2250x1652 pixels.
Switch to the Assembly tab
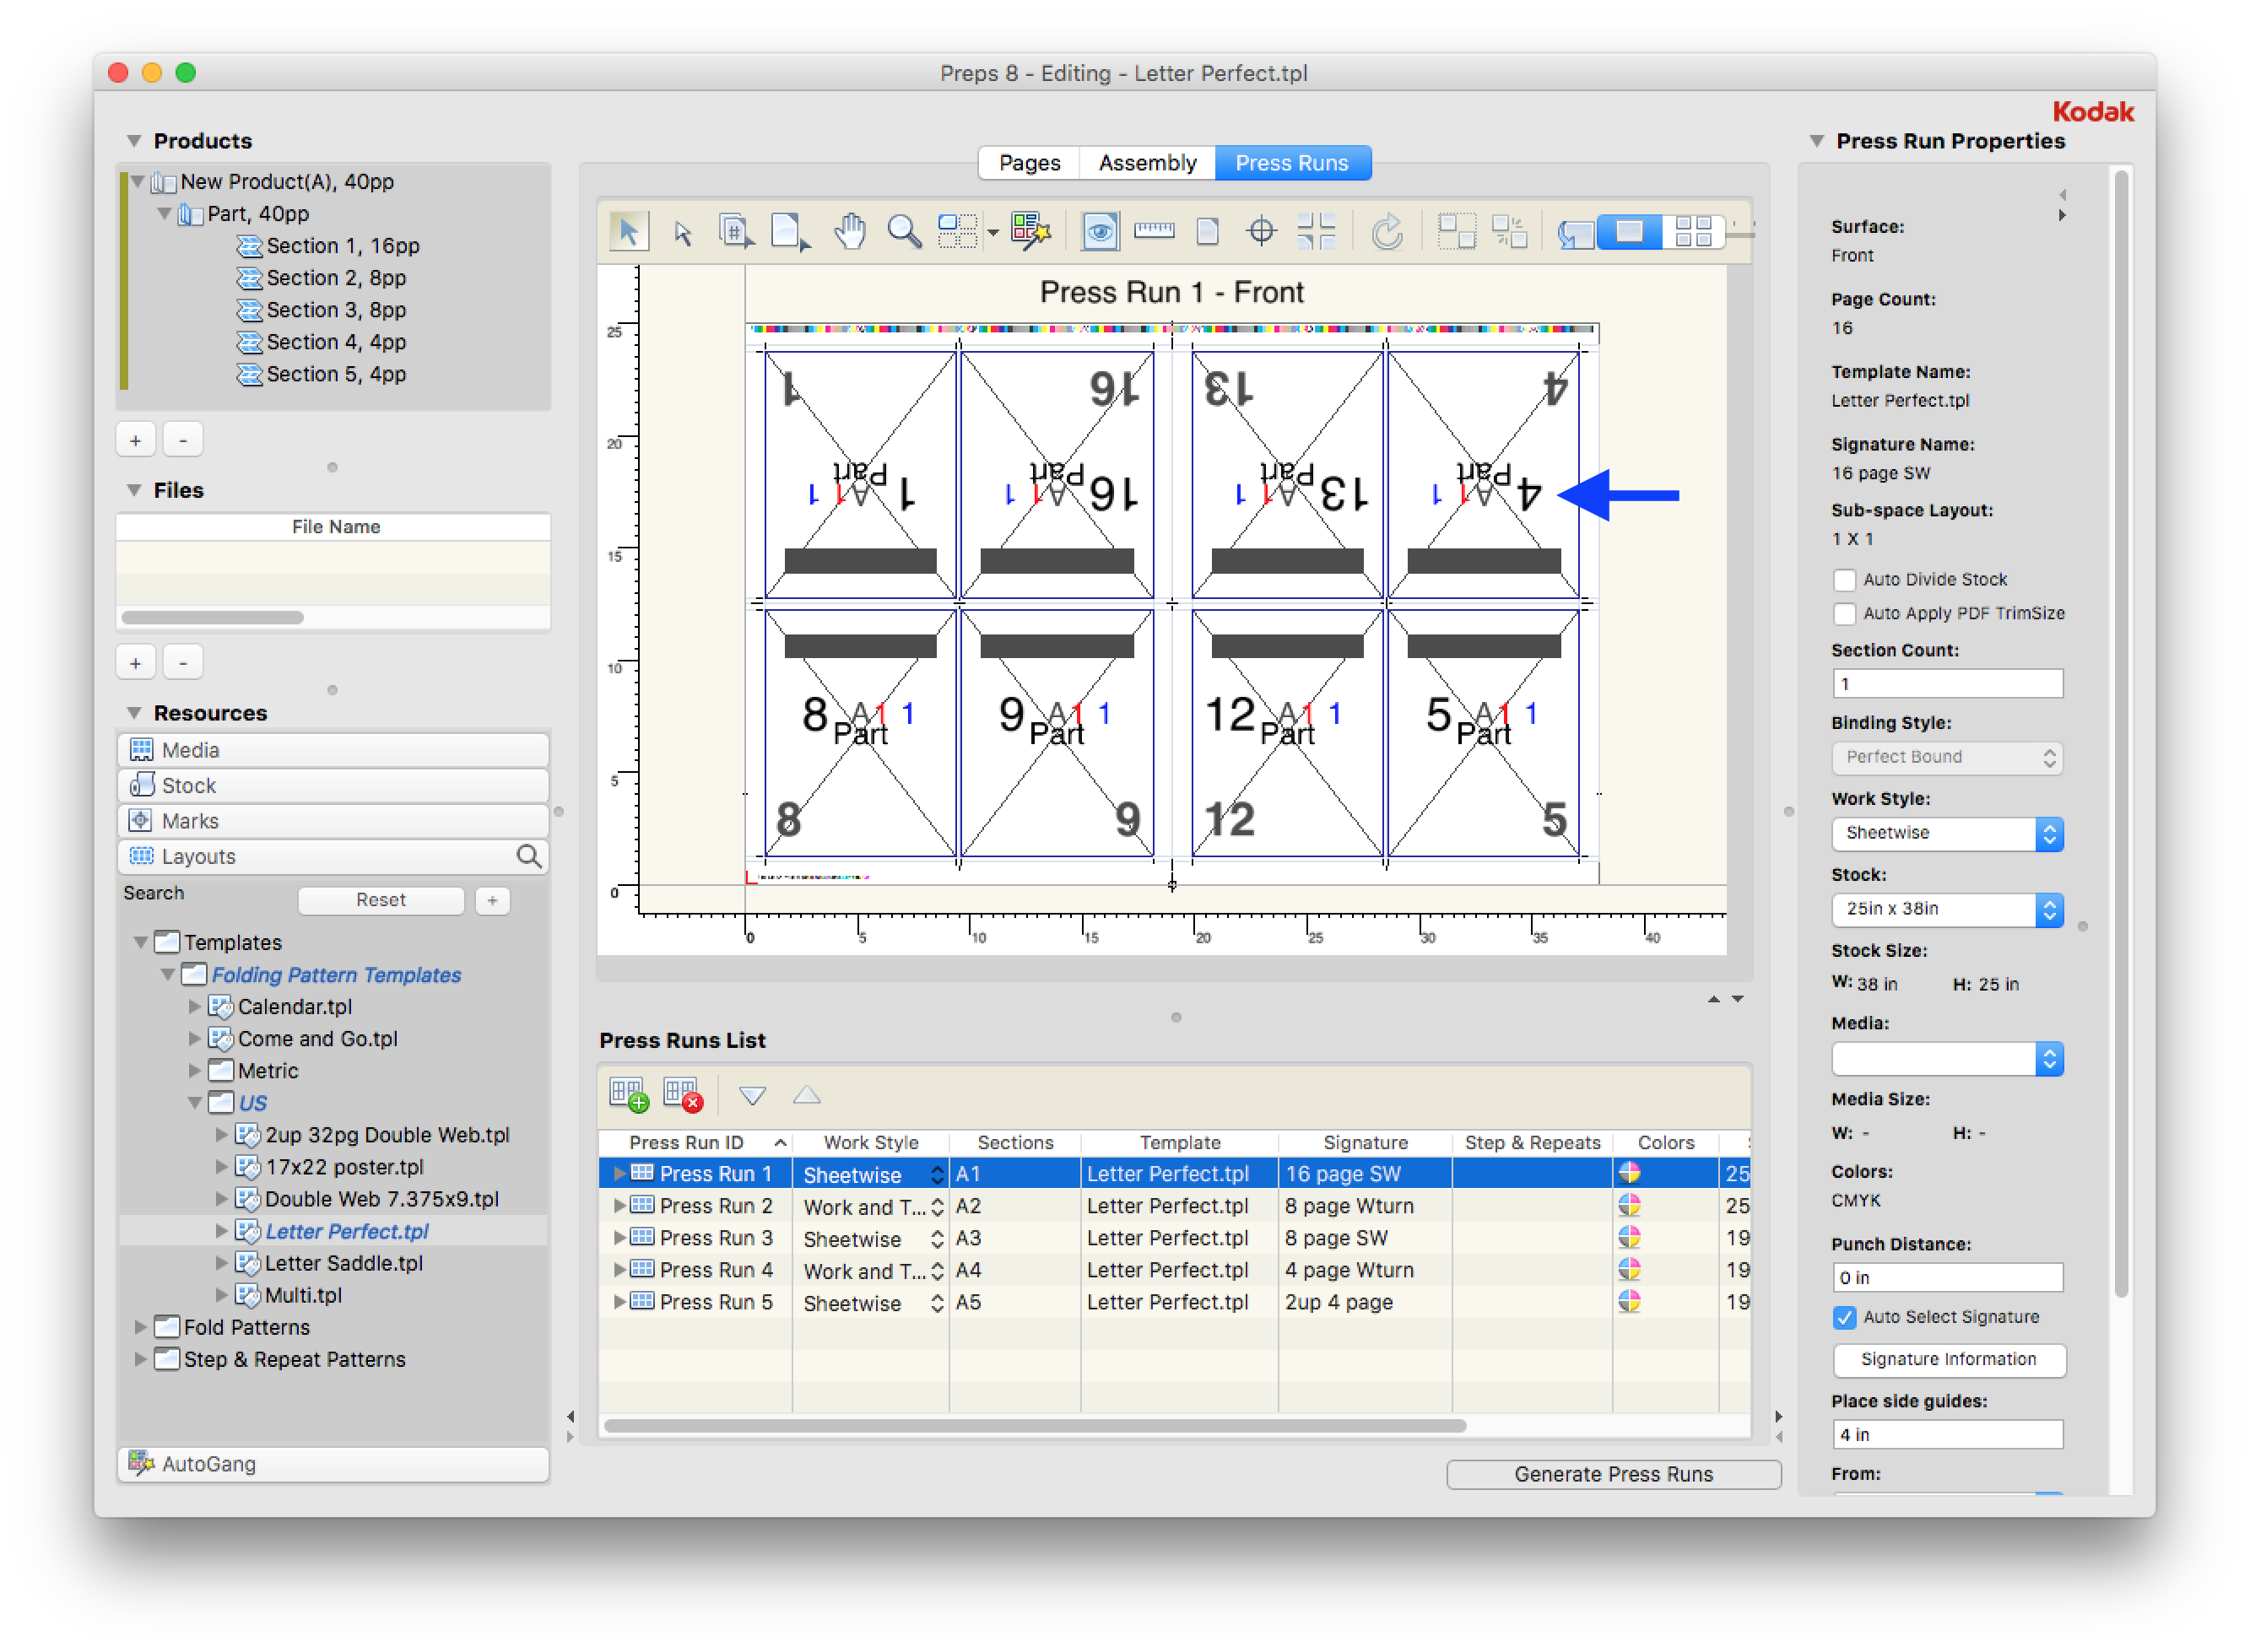click(x=1147, y=163)
